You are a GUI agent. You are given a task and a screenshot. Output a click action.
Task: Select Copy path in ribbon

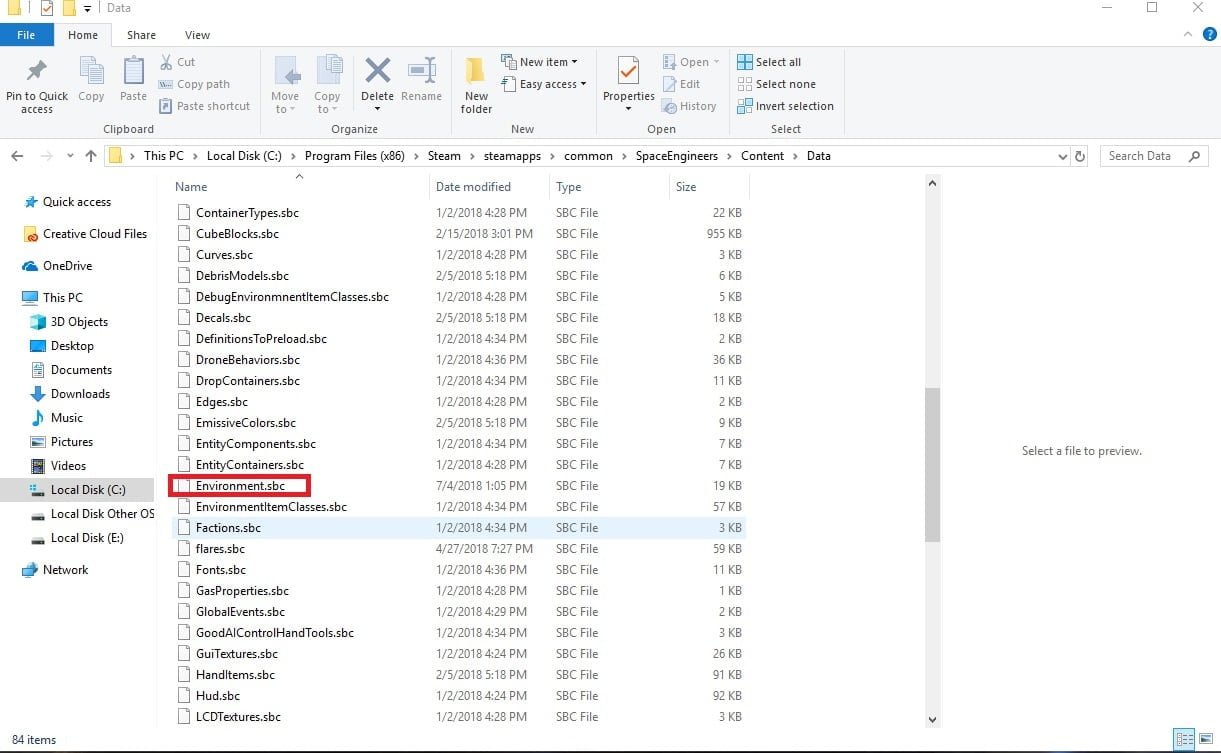pos(194,84)
